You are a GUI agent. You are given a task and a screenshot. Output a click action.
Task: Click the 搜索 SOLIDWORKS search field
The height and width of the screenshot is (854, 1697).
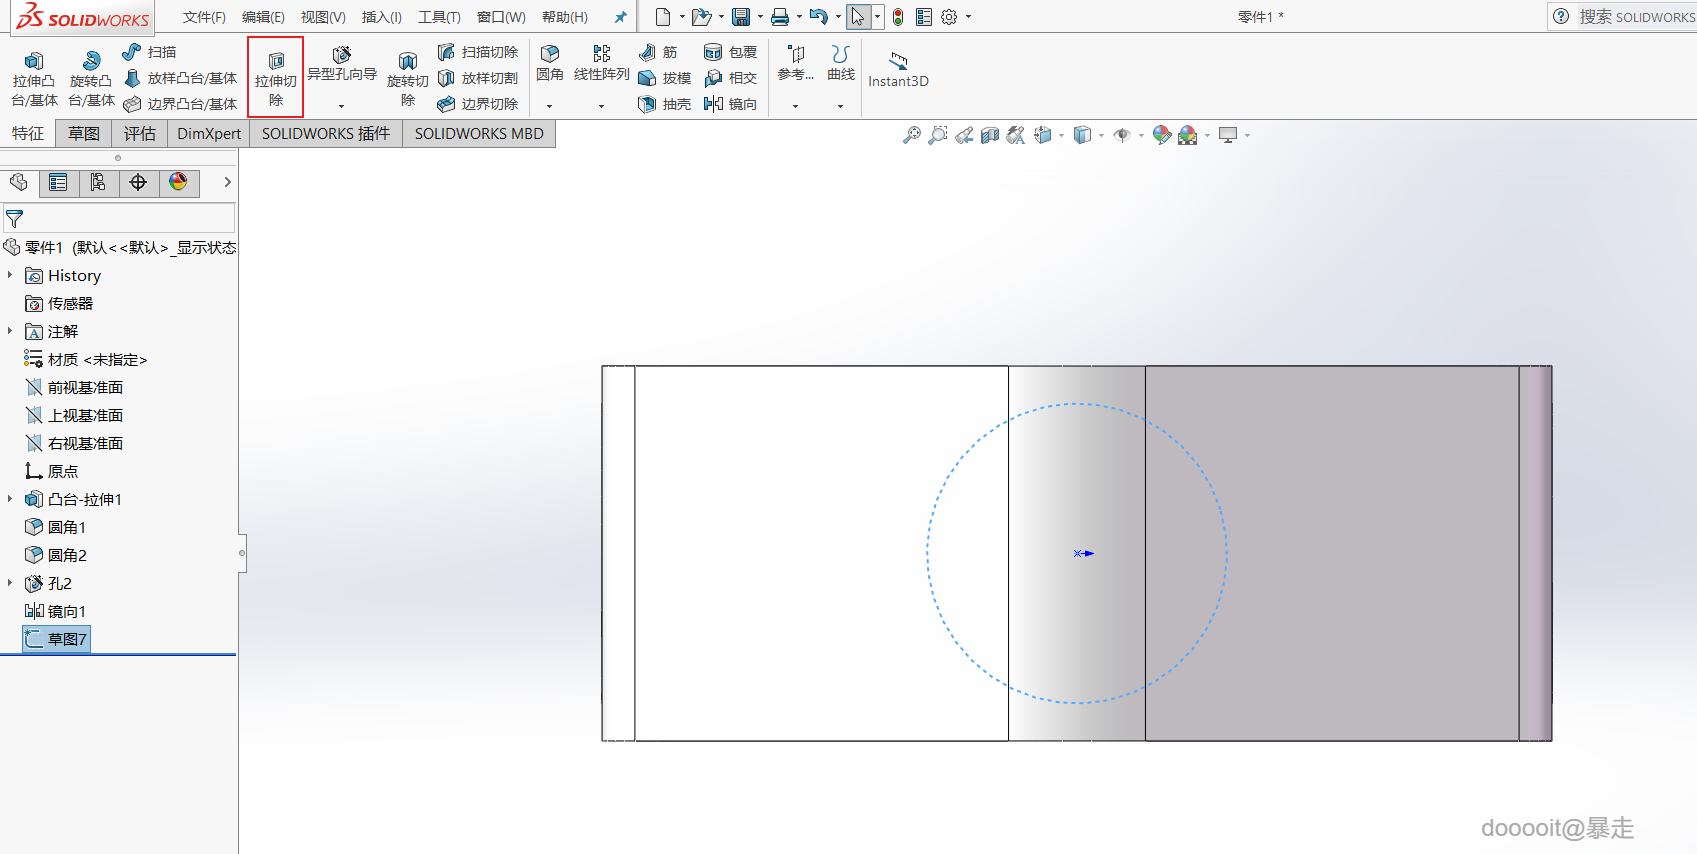pos(1636,17)
